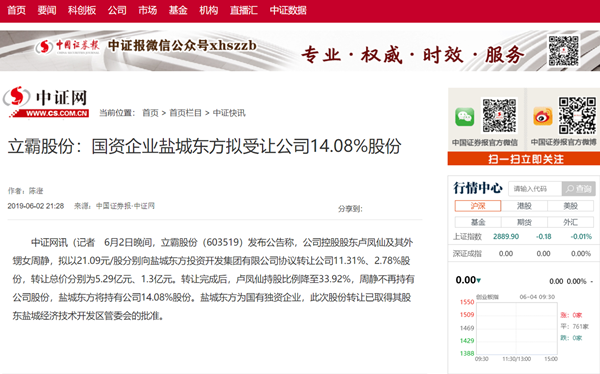
Task: Switch to the 期货 tab
Action: (x=524, y=222)
